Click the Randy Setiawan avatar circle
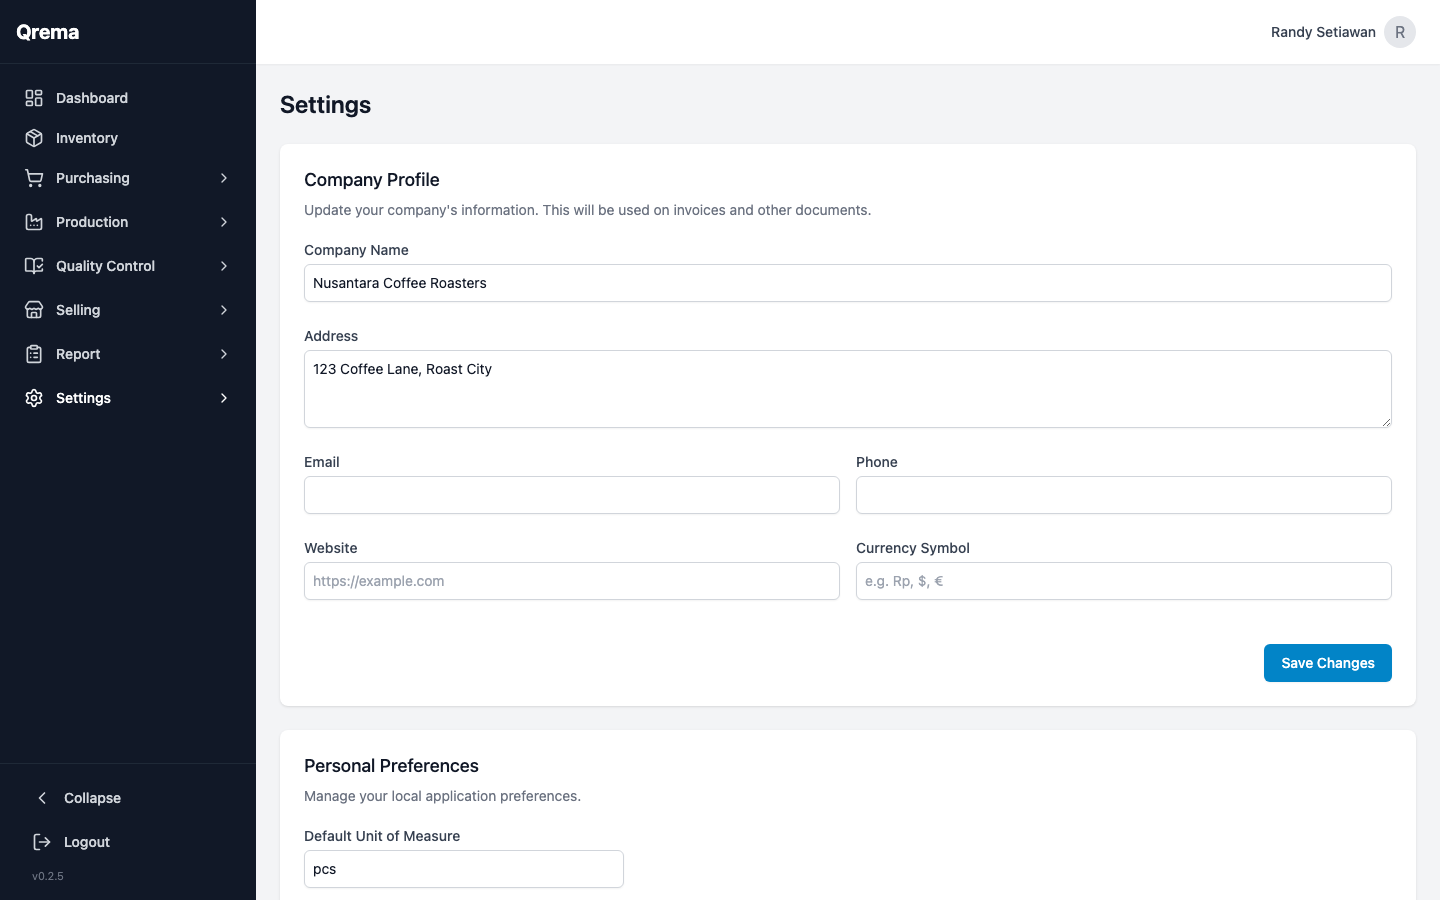Viewport: 1440px width, 900px height. [x=1400, y=32]
